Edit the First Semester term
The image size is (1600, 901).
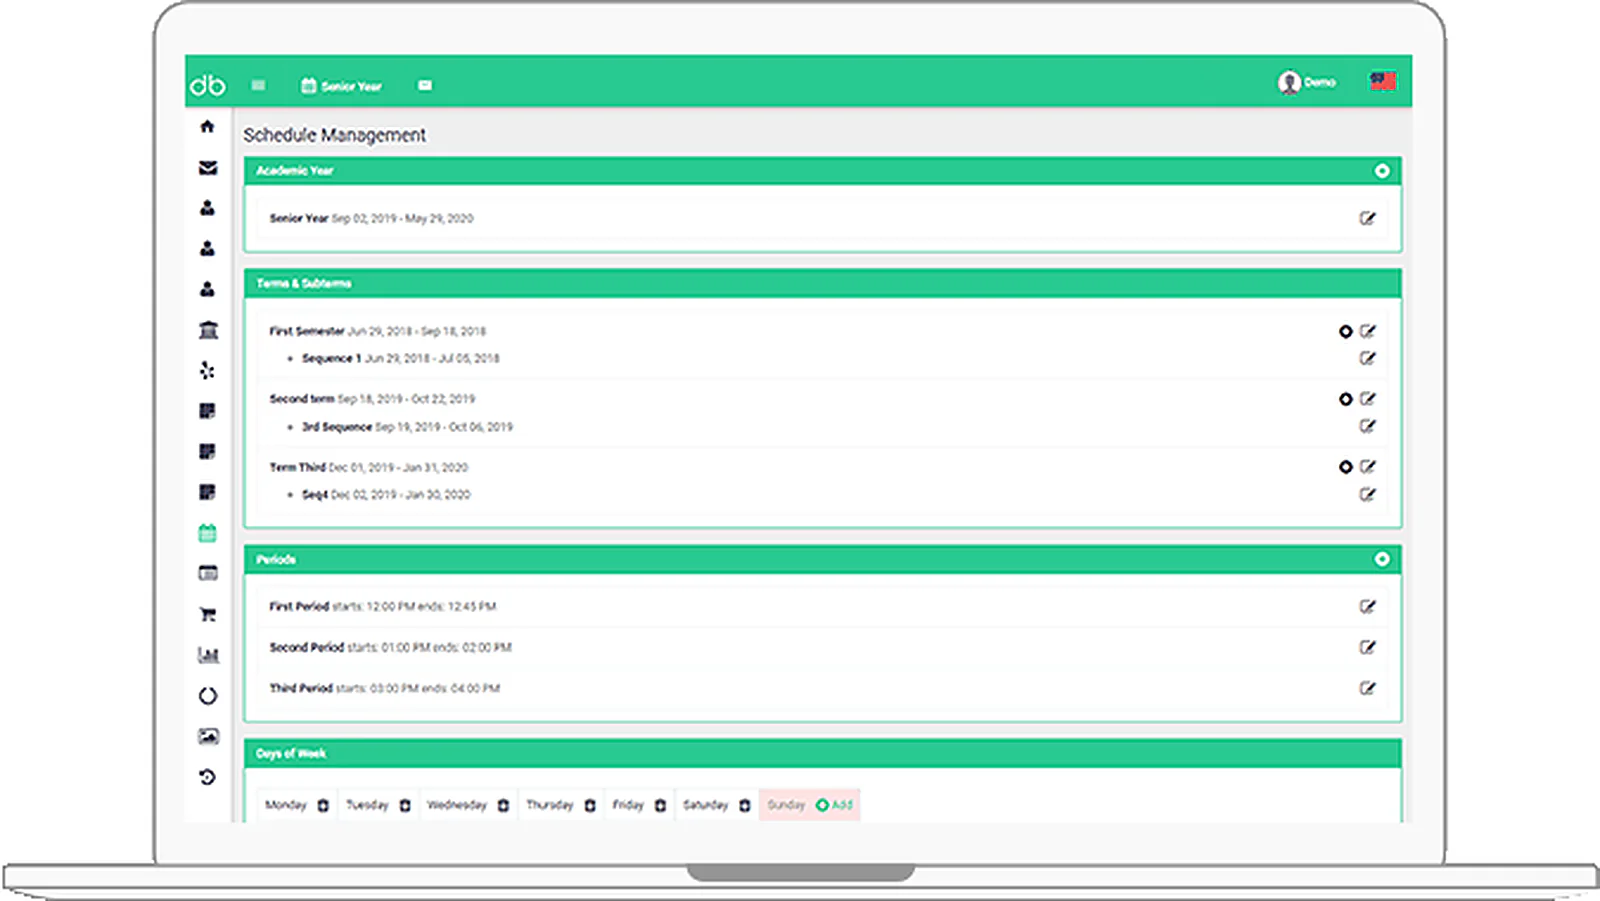(x=1368, y=331)
